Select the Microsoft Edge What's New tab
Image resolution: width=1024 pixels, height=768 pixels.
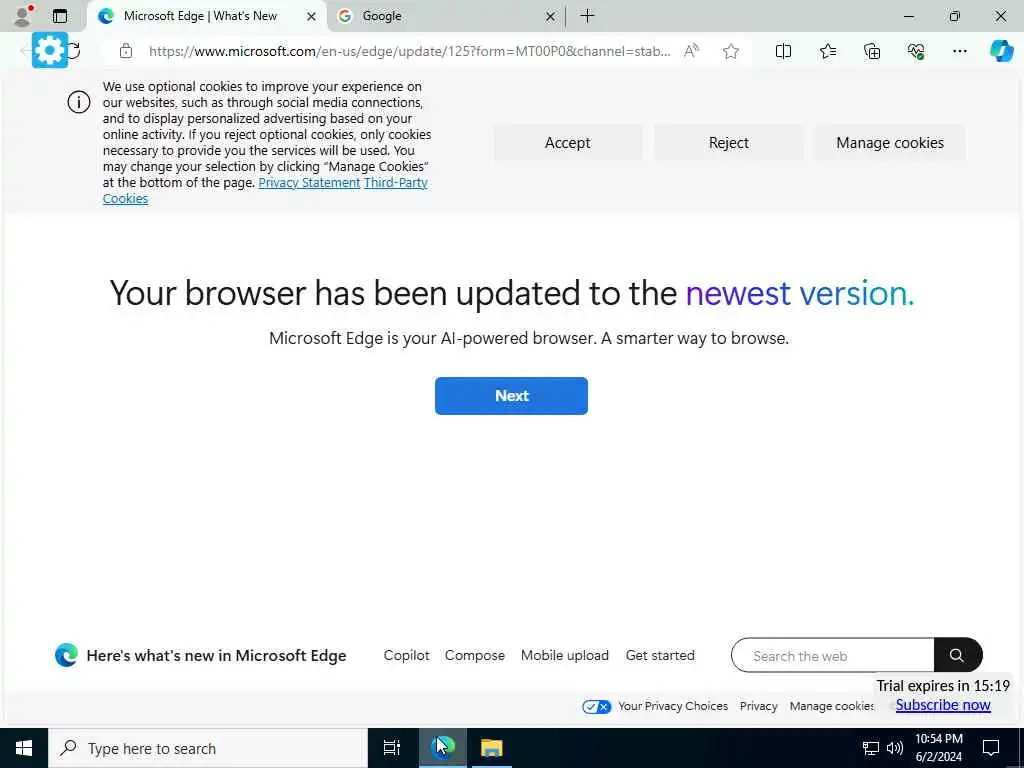[x=208, y=16]
